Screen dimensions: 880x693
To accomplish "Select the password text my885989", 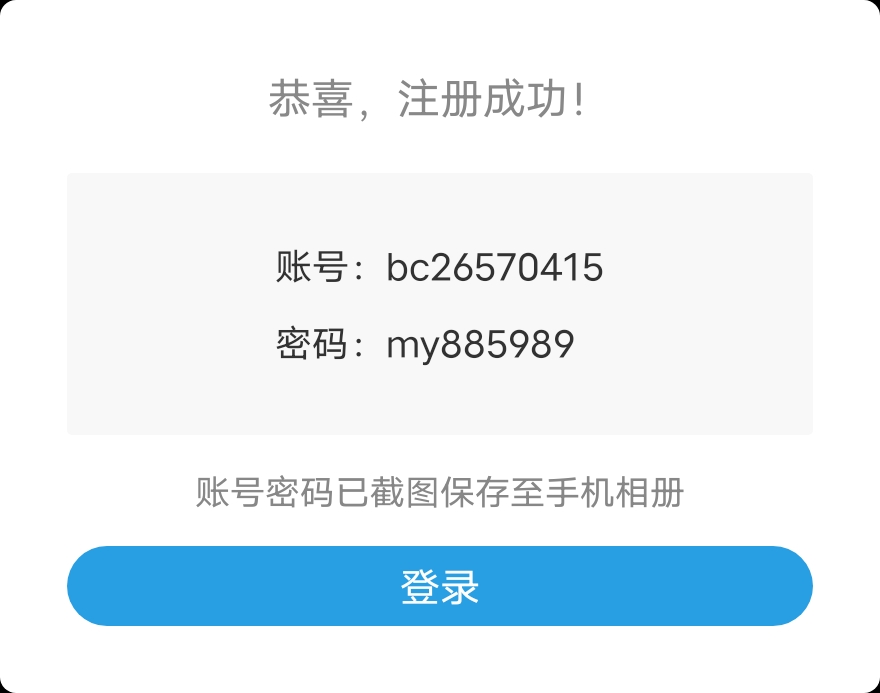I will (x=480, y=344).
